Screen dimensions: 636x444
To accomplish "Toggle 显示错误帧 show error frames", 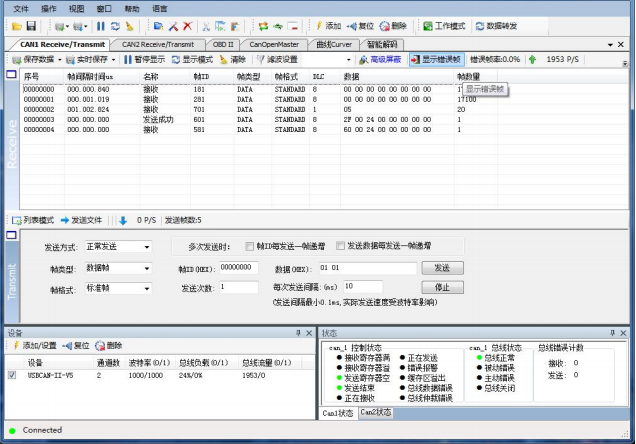I will point(436,60).
